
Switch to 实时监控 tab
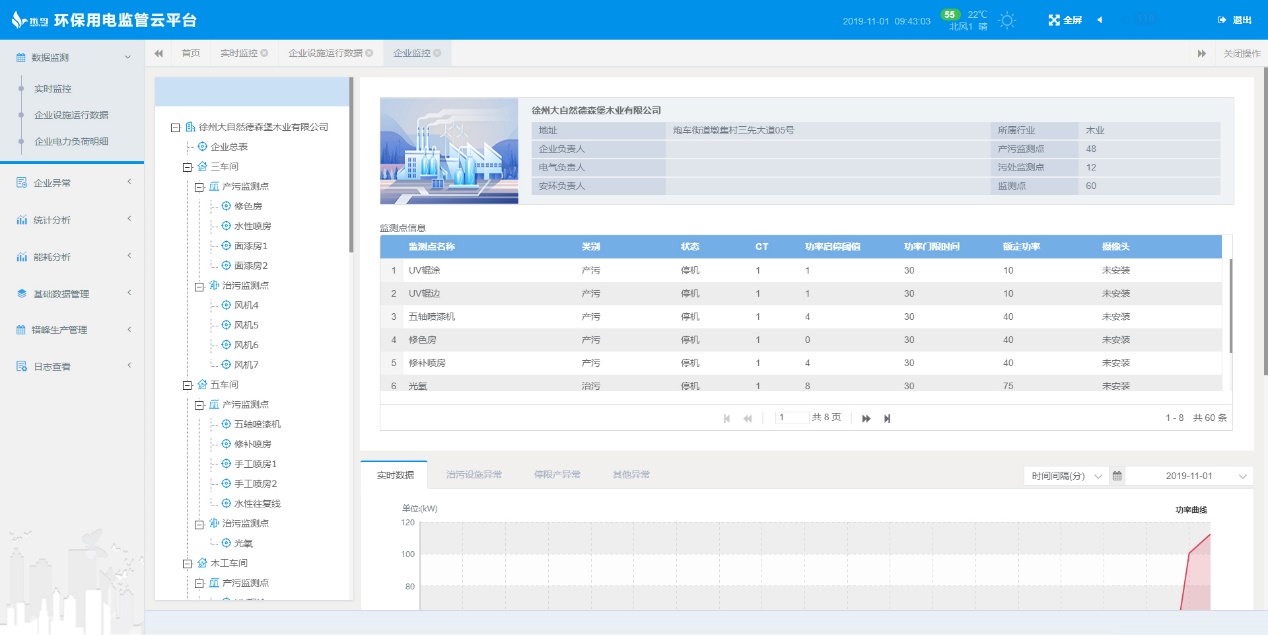238,53
